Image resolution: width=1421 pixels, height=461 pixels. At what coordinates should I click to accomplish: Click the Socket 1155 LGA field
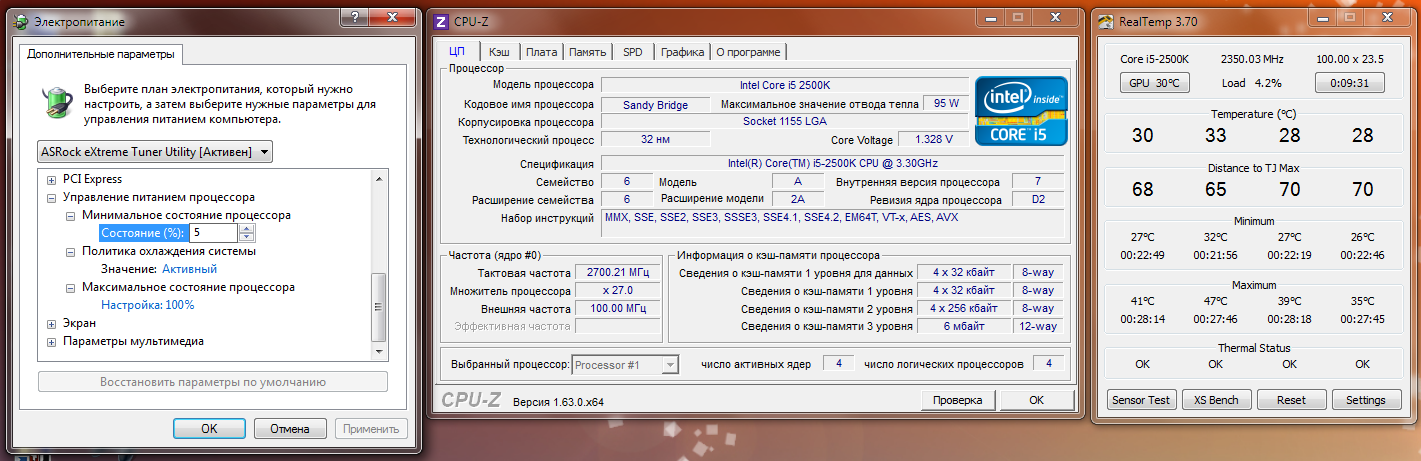tap(784, 122)
